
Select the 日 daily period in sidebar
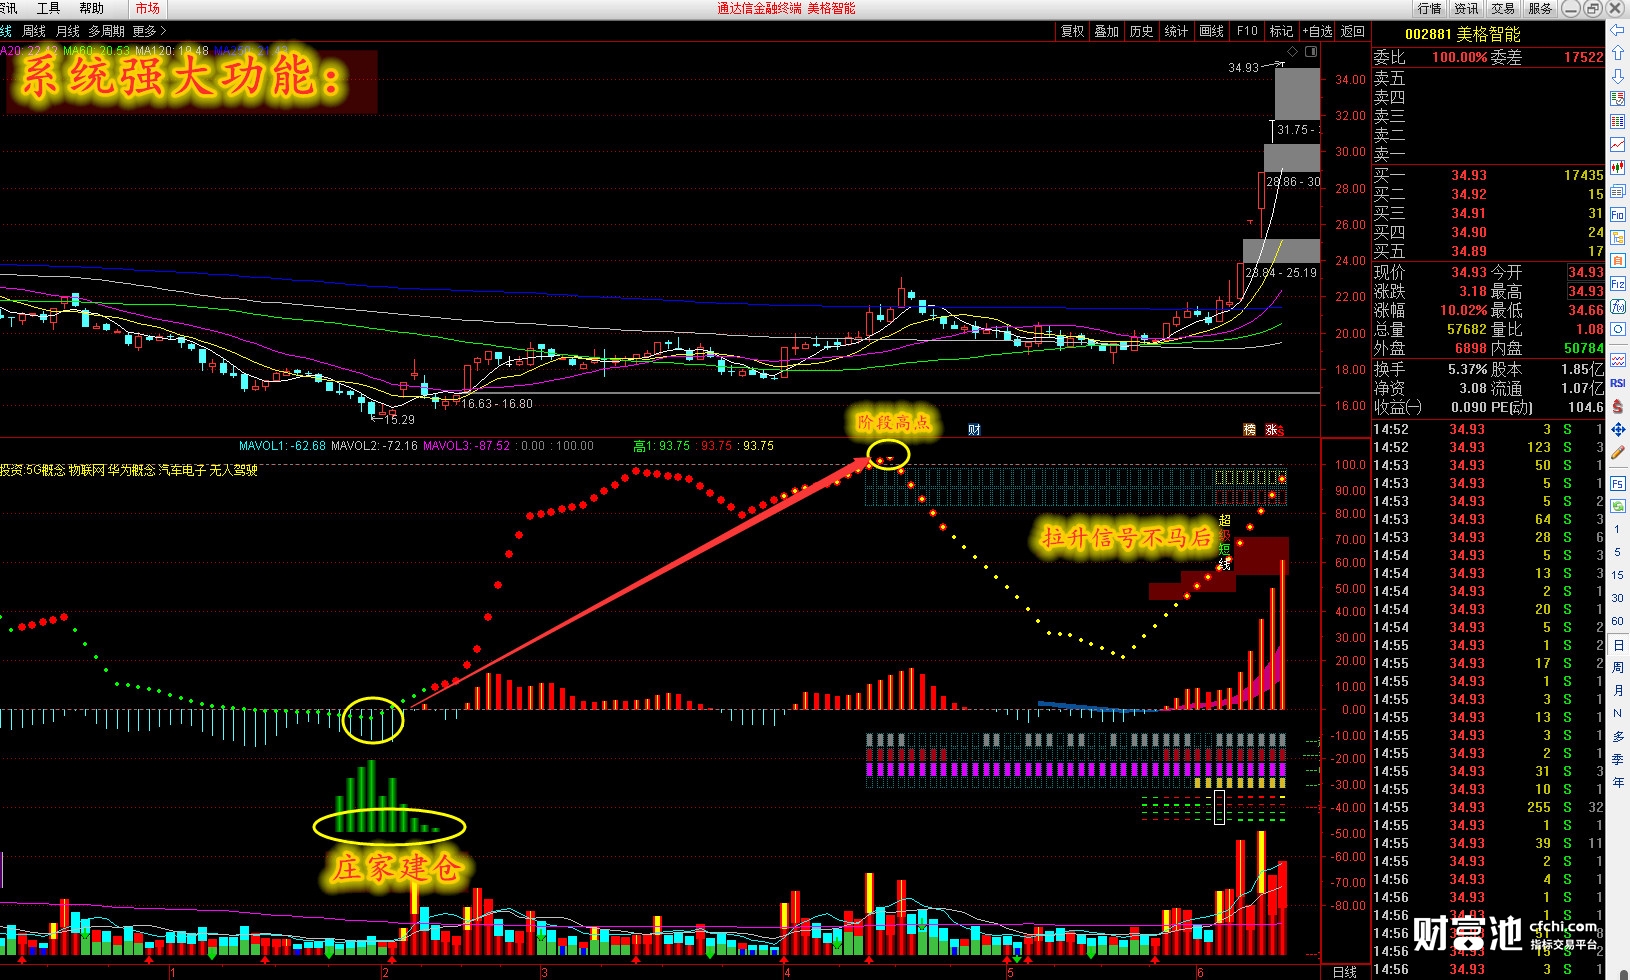[x=1617, y=645]
